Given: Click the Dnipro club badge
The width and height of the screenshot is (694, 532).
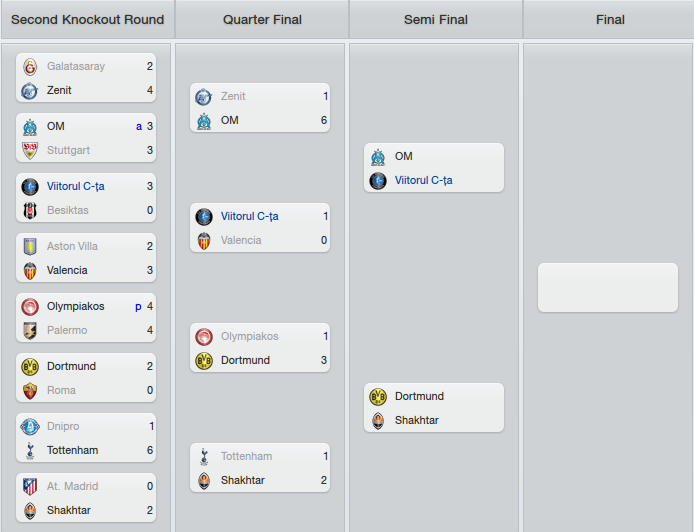Looking at the screenshot, I should pos(30,427).
